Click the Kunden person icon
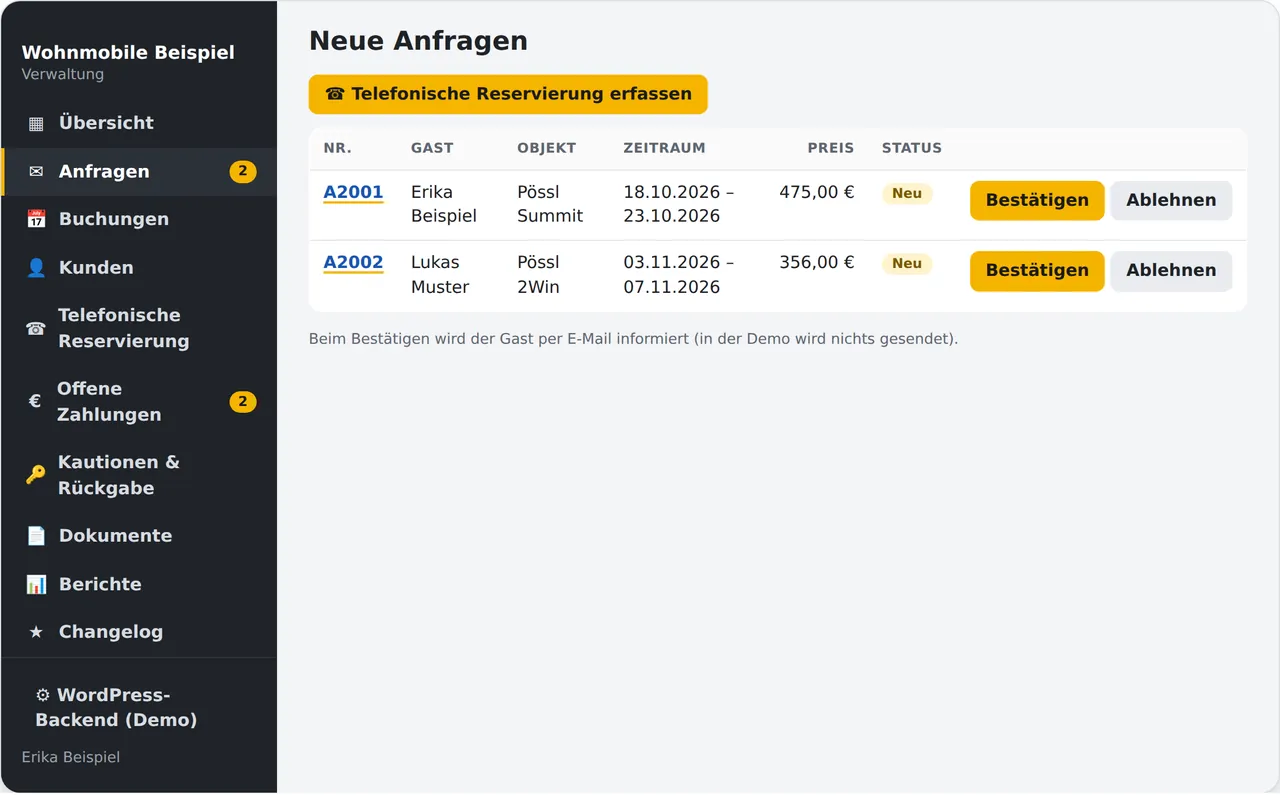 (x=36, y=268)
